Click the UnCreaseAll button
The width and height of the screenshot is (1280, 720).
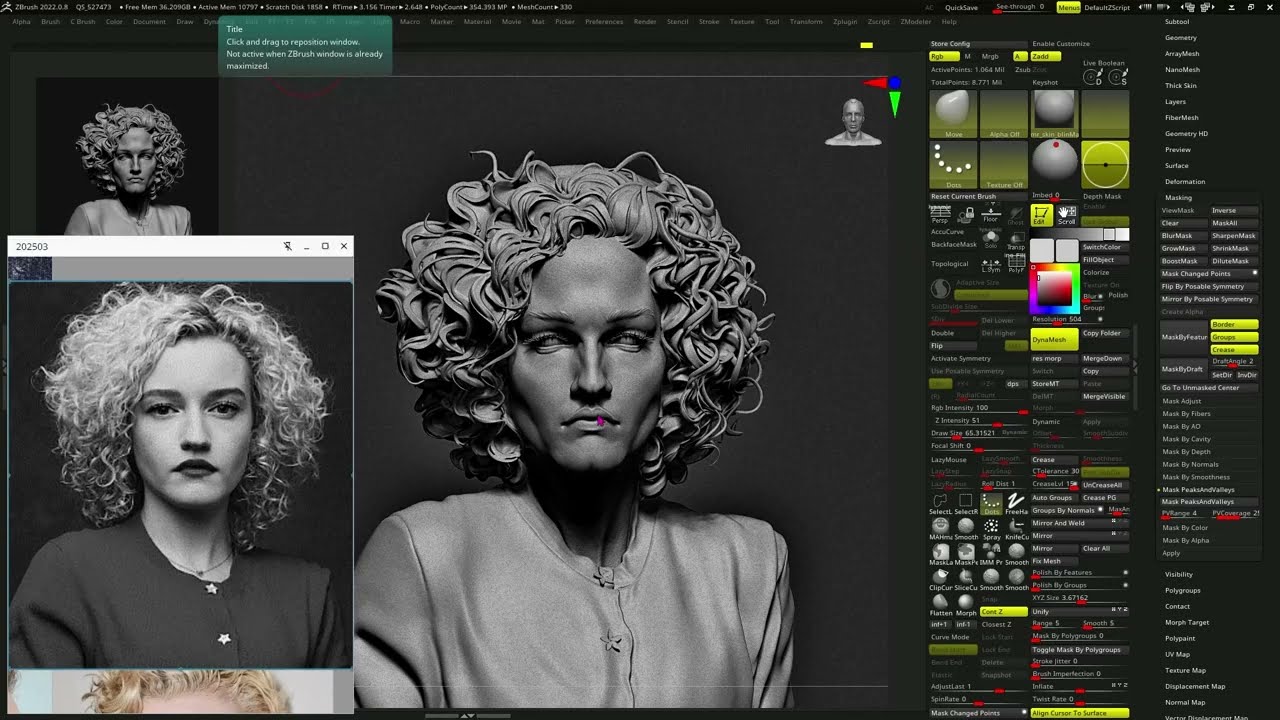[1103, 485]
